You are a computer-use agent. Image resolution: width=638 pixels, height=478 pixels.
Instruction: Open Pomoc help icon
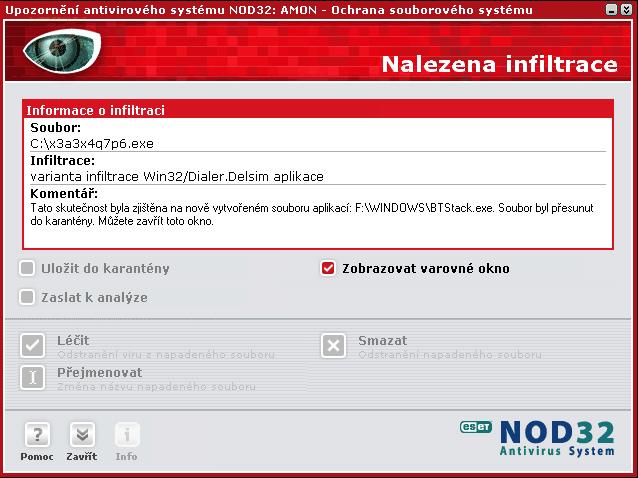click(x=37, y=434)
